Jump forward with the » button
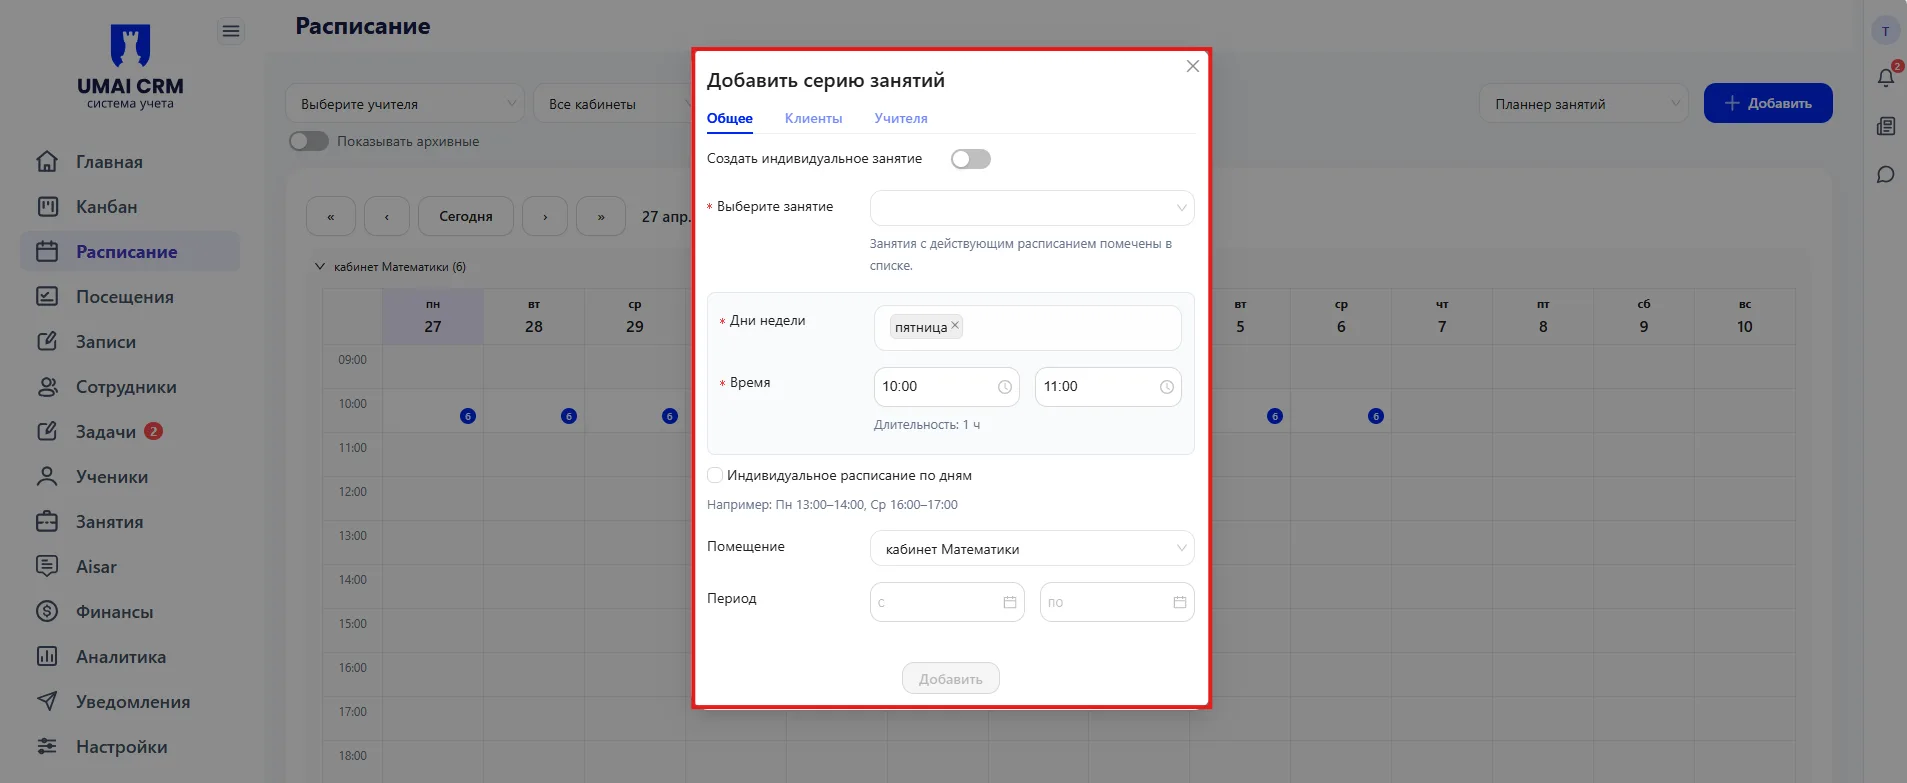Image resolution: width=1907 pixels, height=783 pixels. pyautogui.click(x=601, y=216)
